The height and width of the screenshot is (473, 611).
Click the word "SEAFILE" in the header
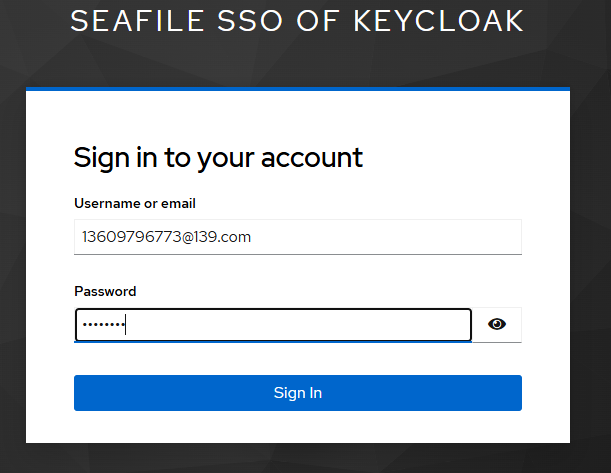pos(137,21)
